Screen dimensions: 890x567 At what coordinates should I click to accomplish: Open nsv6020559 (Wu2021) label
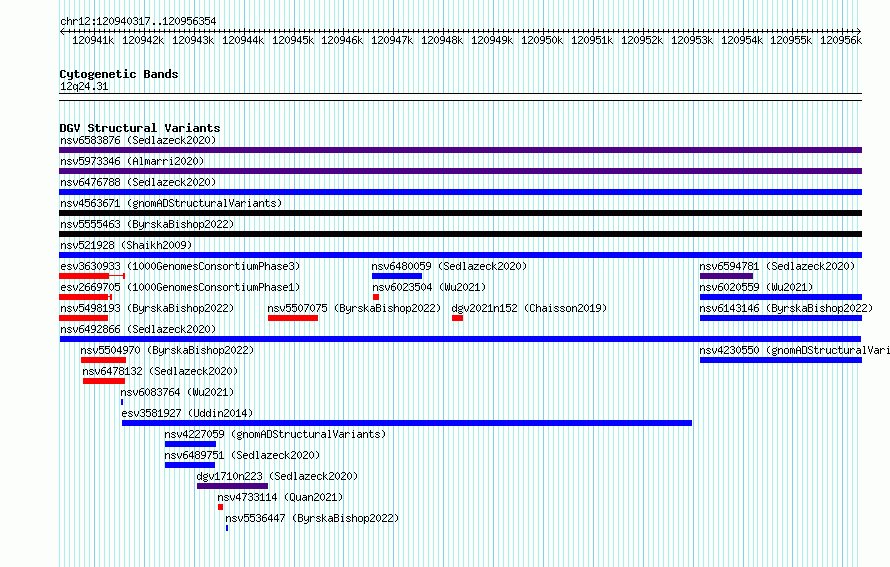click(756, 287)
